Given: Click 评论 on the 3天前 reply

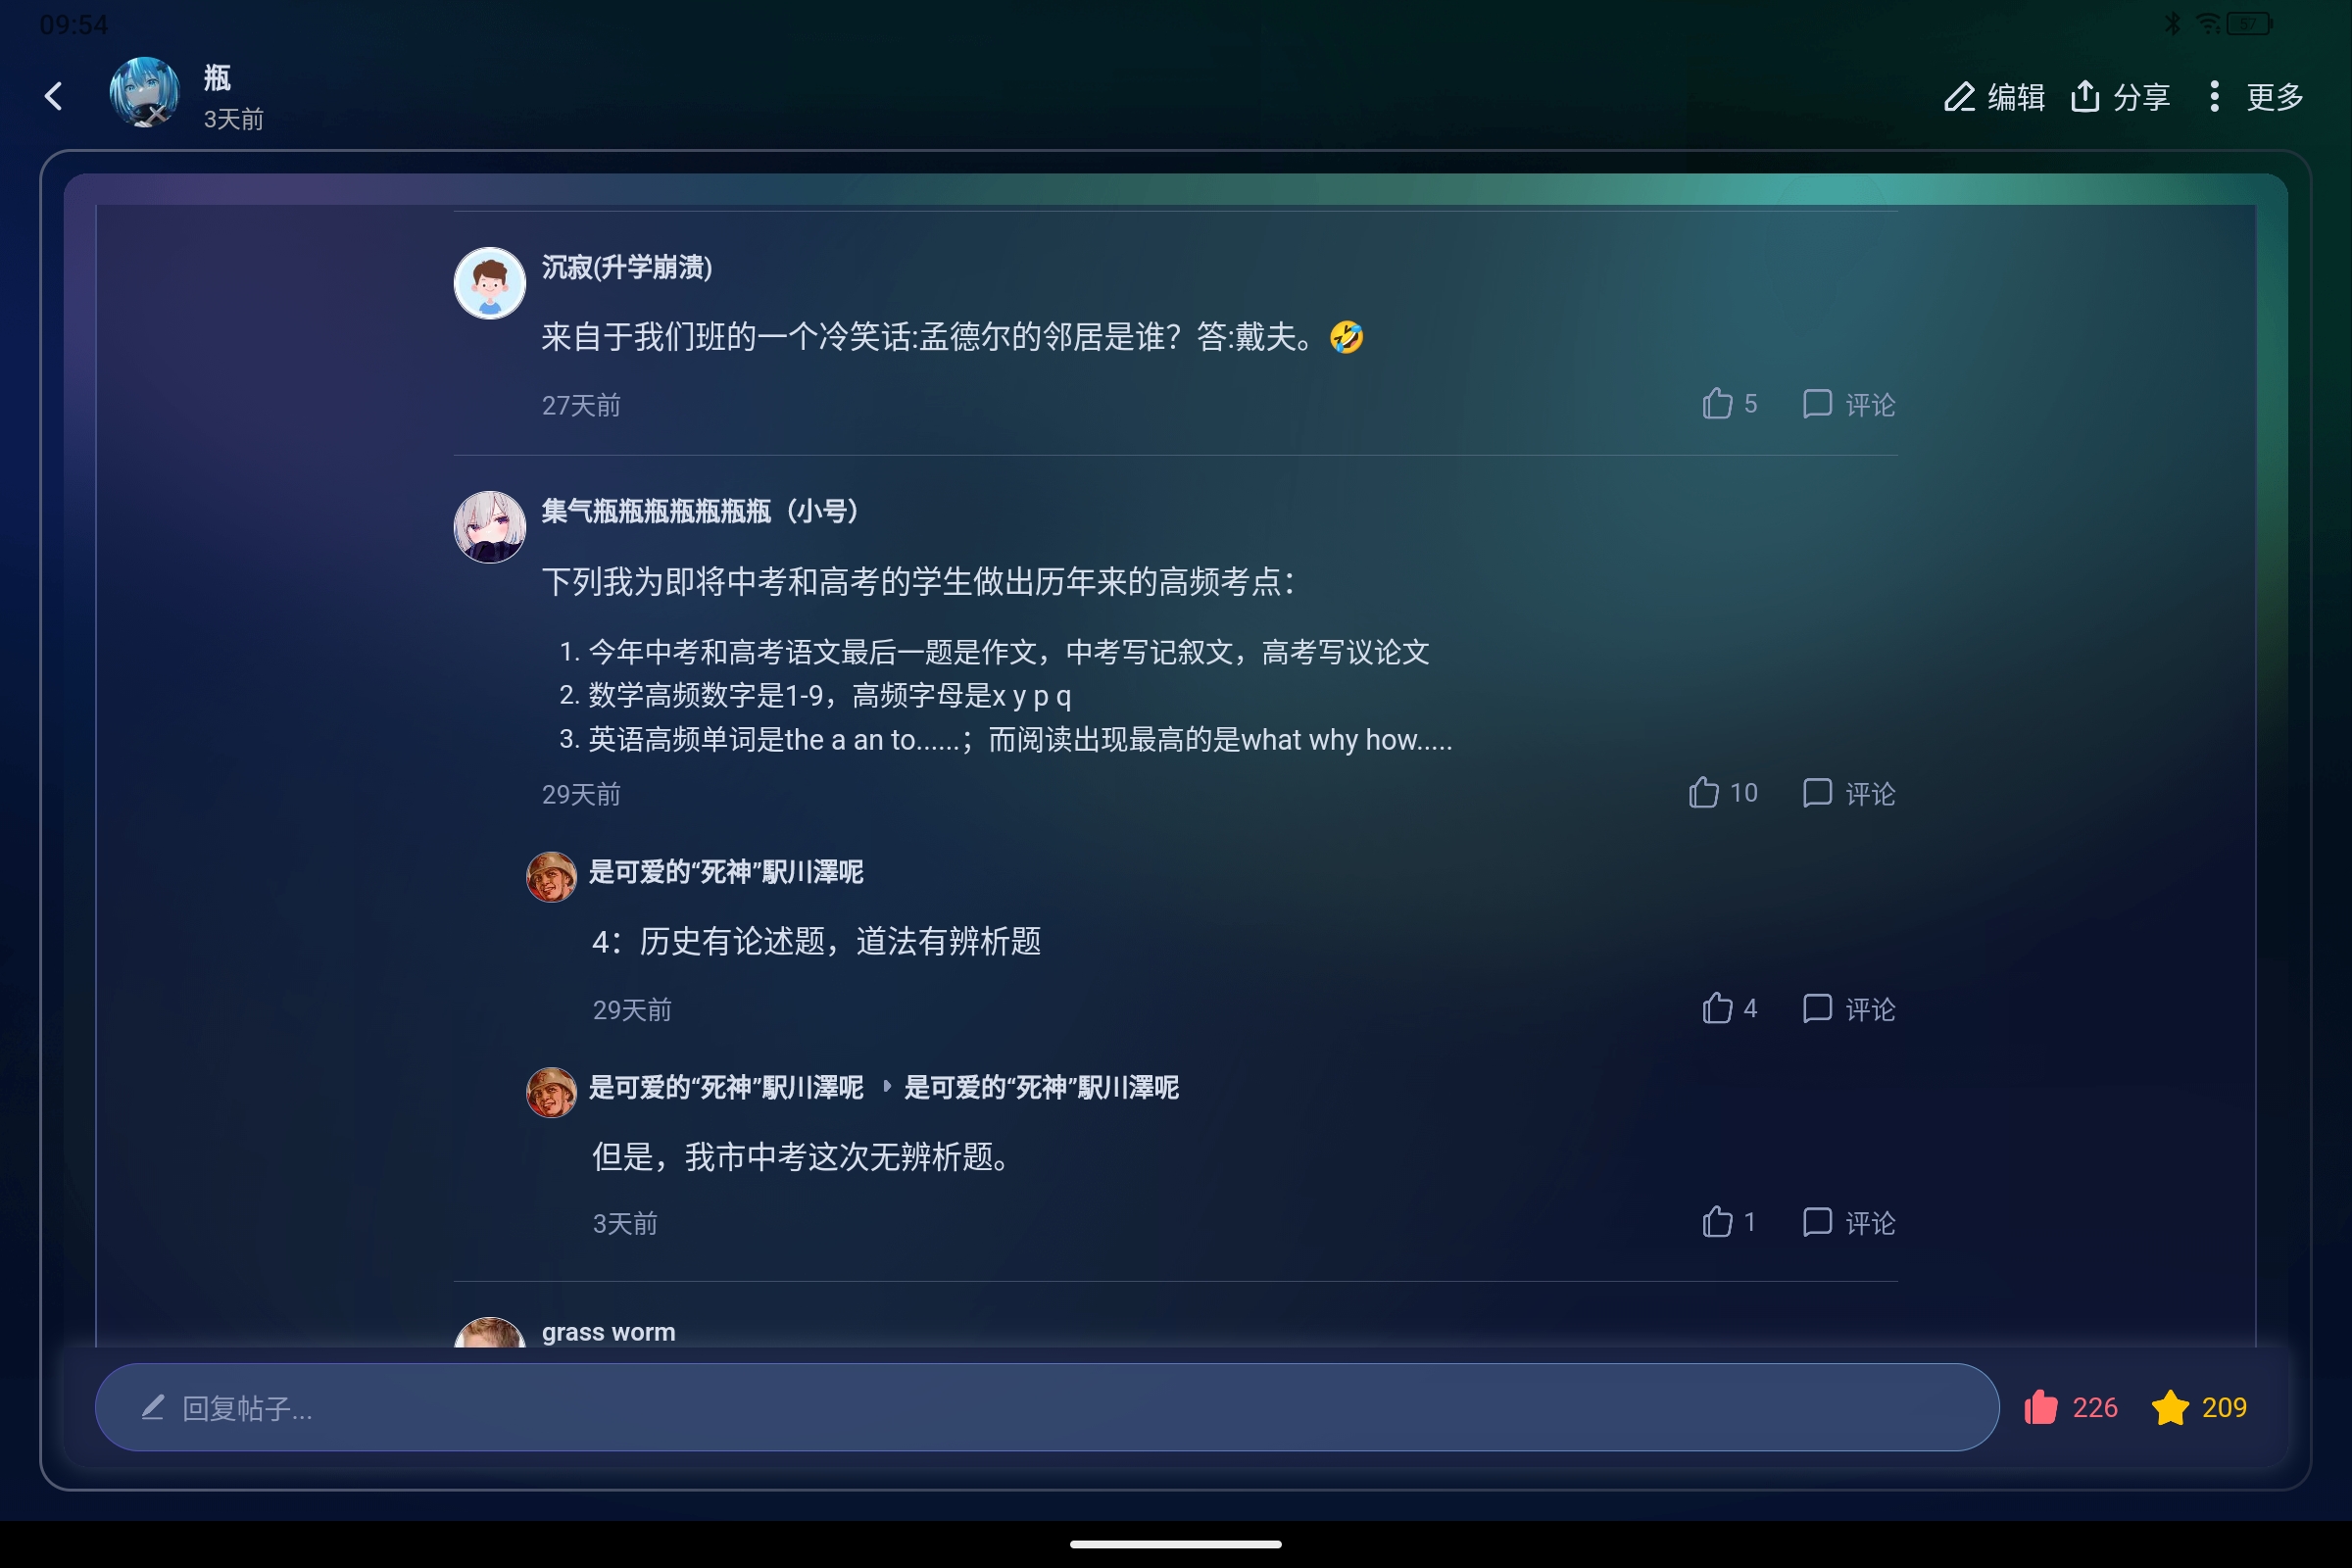Looking at the screenshot, I should (1849, 1222).
